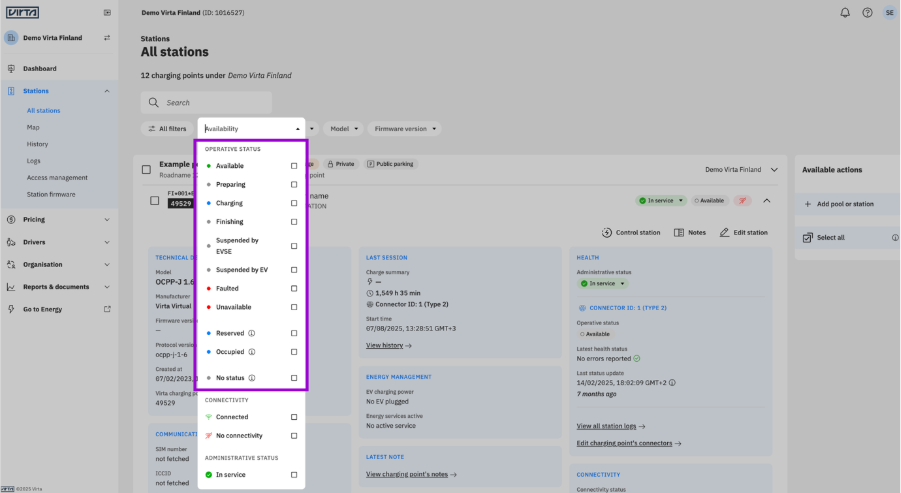Click the no-connectivity red badge on the station row

click(x=742, y=201)
